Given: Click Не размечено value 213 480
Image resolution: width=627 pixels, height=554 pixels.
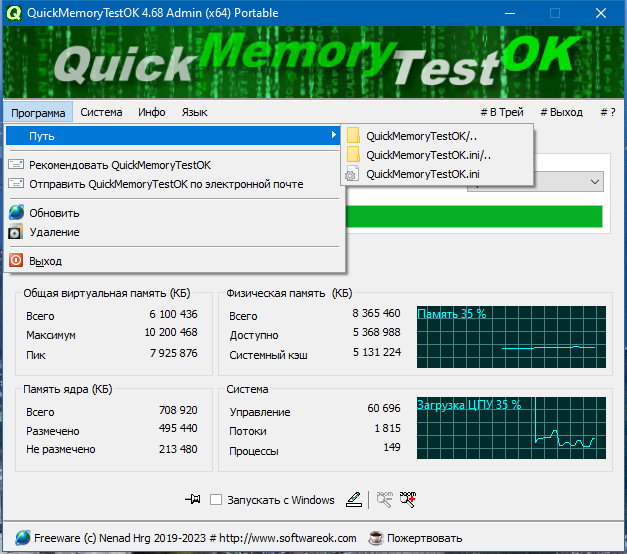Looking at the screenshot, I should (x=178, y=449).
